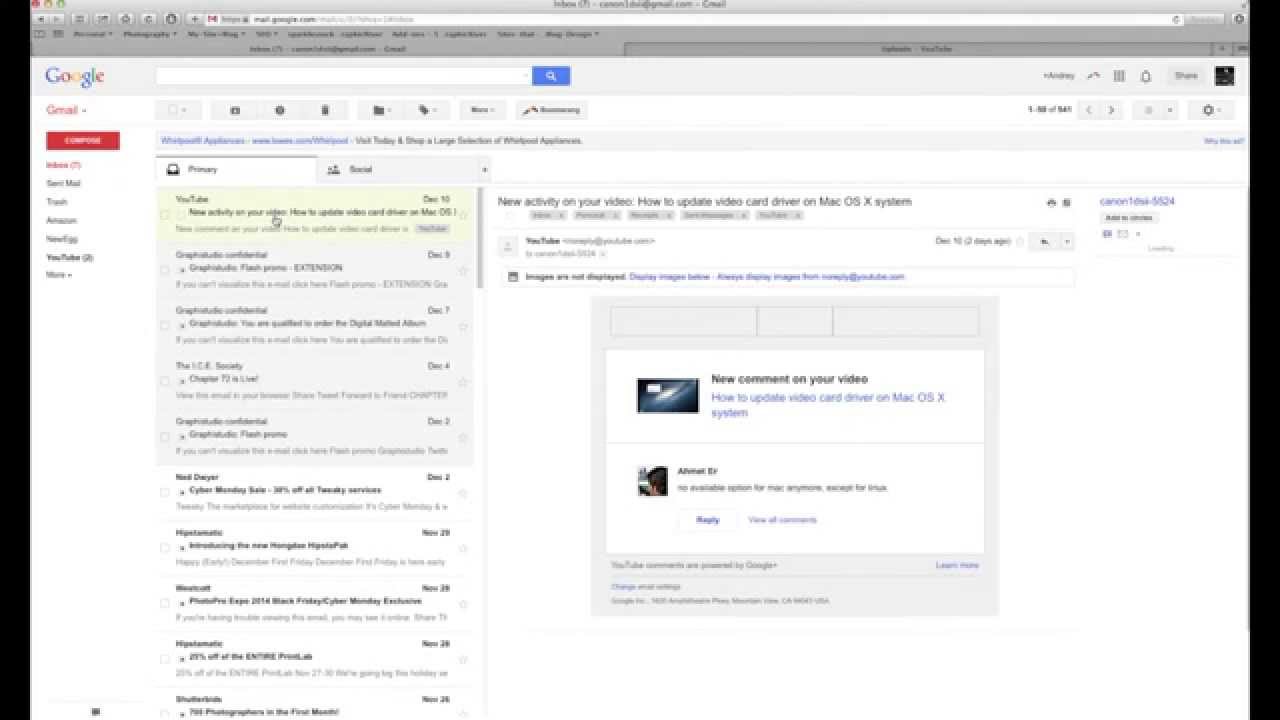The image size is (1280, 720).
Task: Open the reply options dropdown arrow
Action: click(x=1067, y=241)
